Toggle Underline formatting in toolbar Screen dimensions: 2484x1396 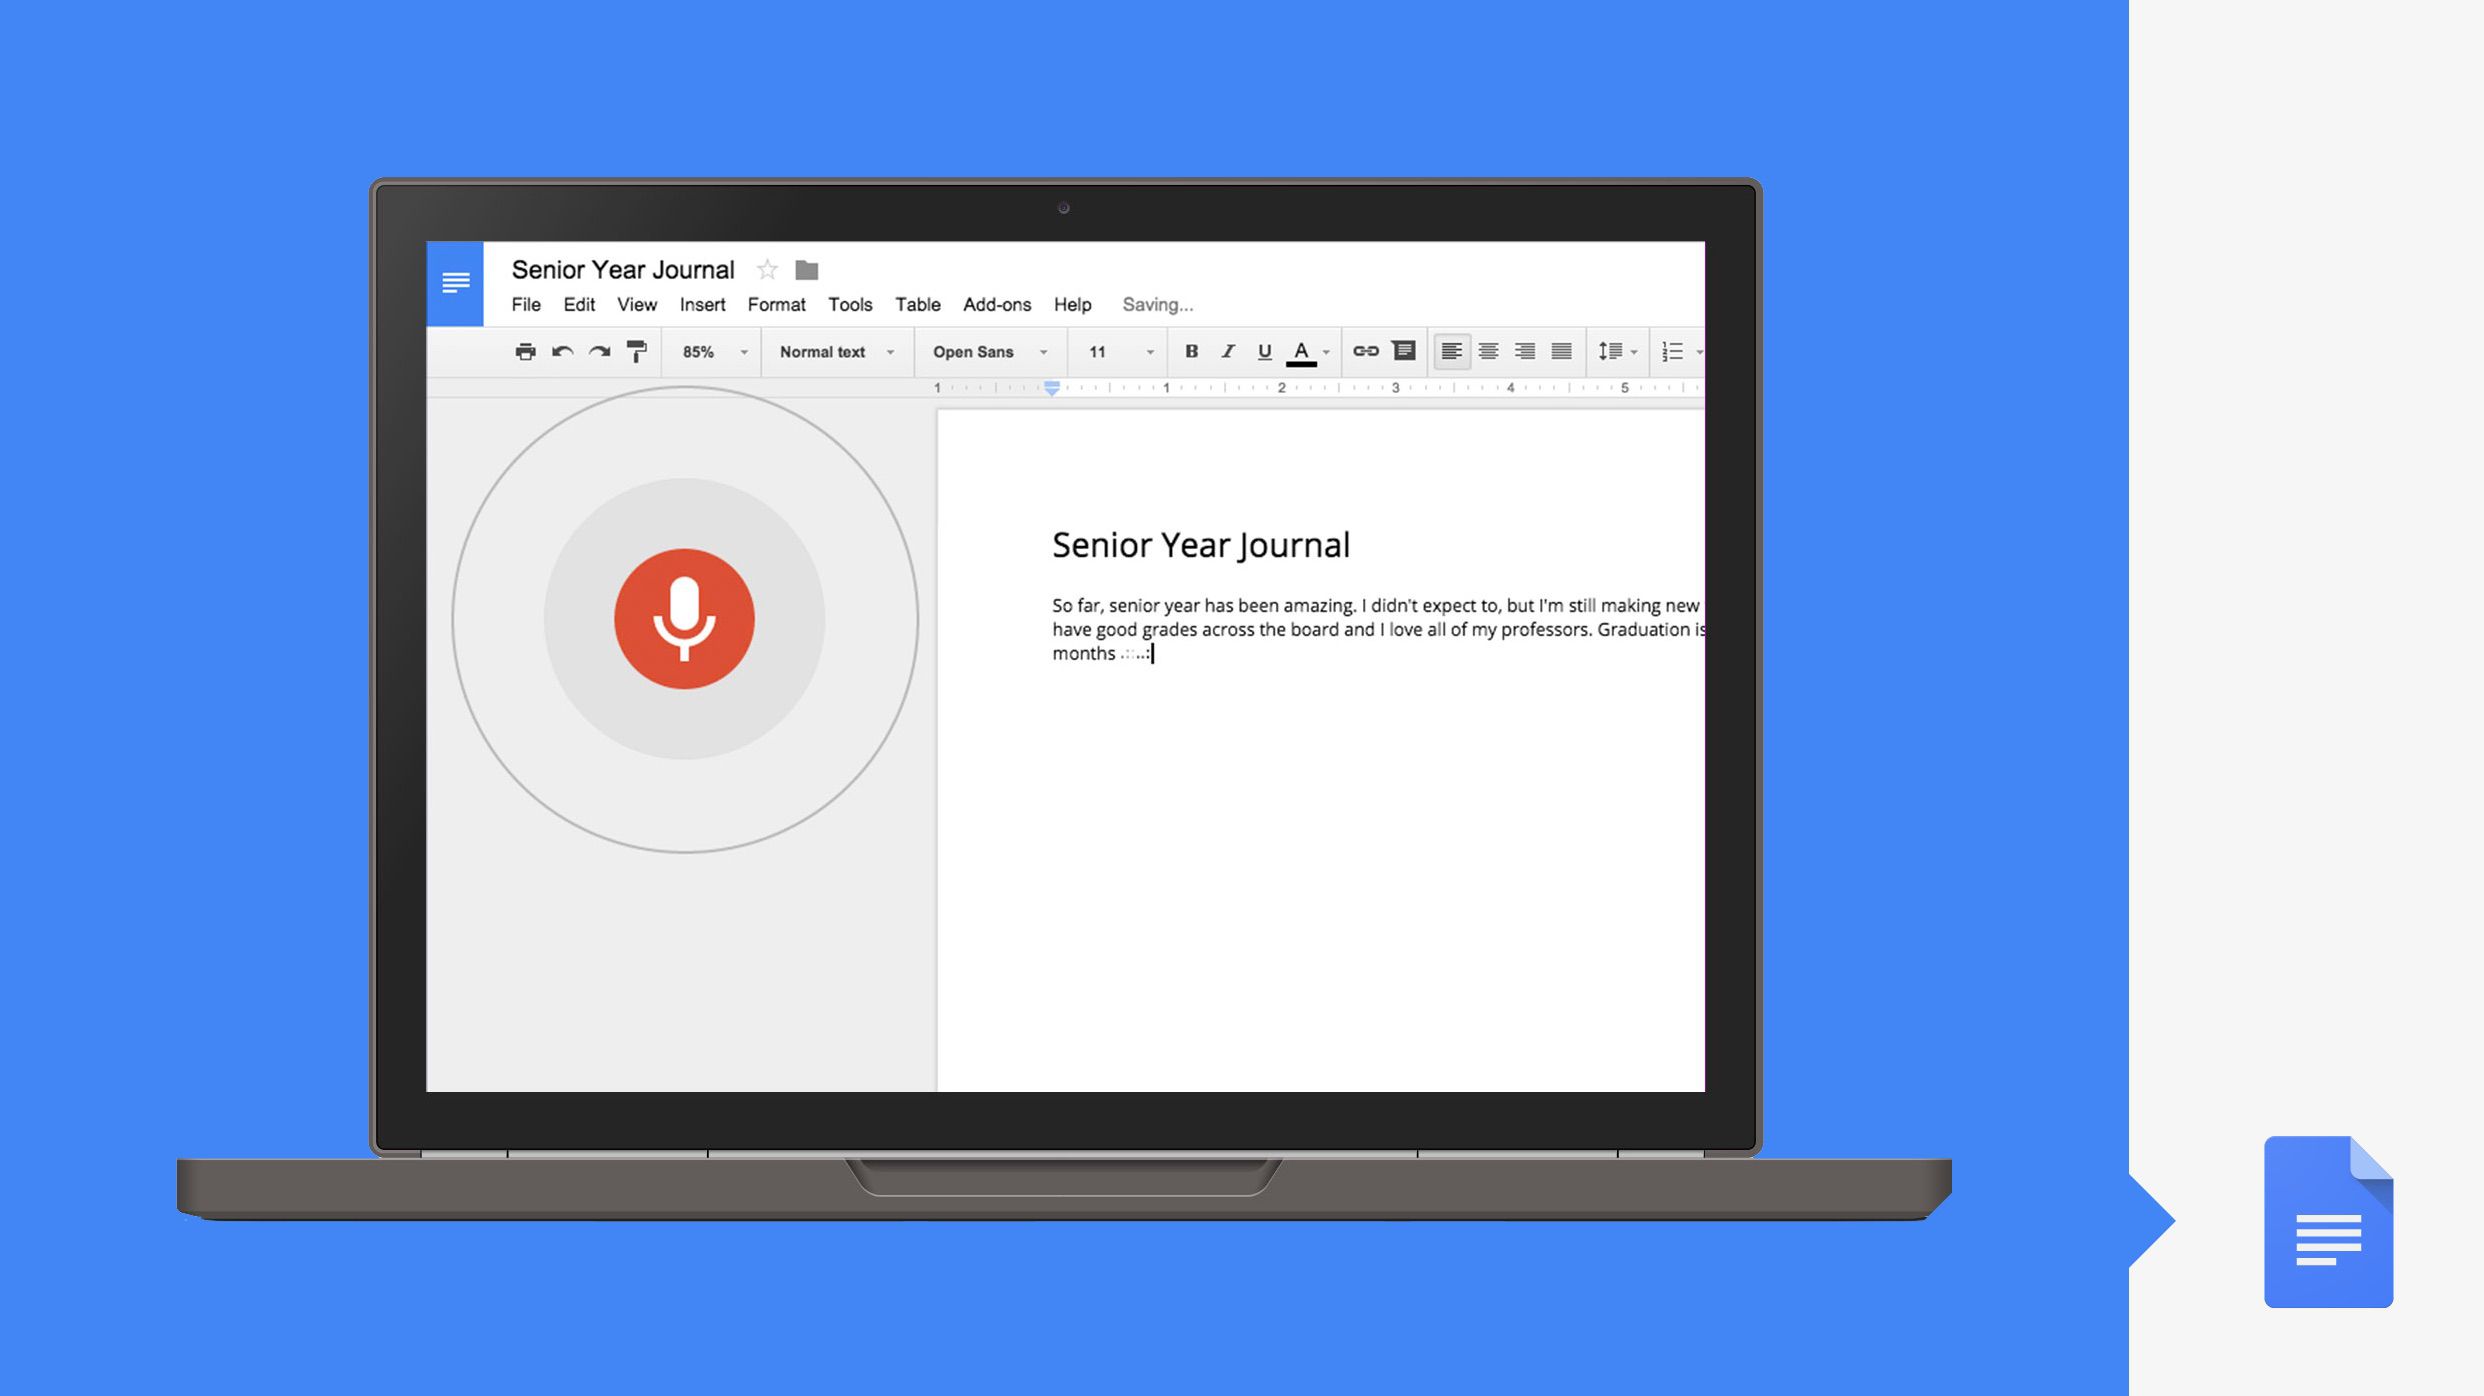click(1261, 350)
